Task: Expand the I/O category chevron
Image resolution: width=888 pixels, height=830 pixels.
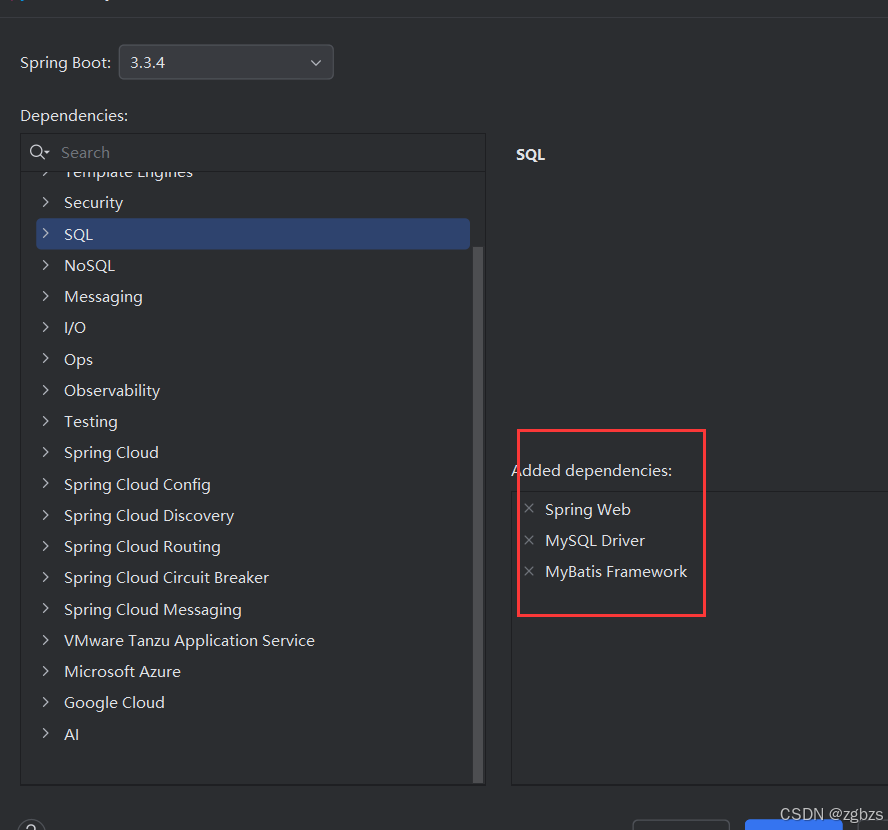Action: pos(46,327)
